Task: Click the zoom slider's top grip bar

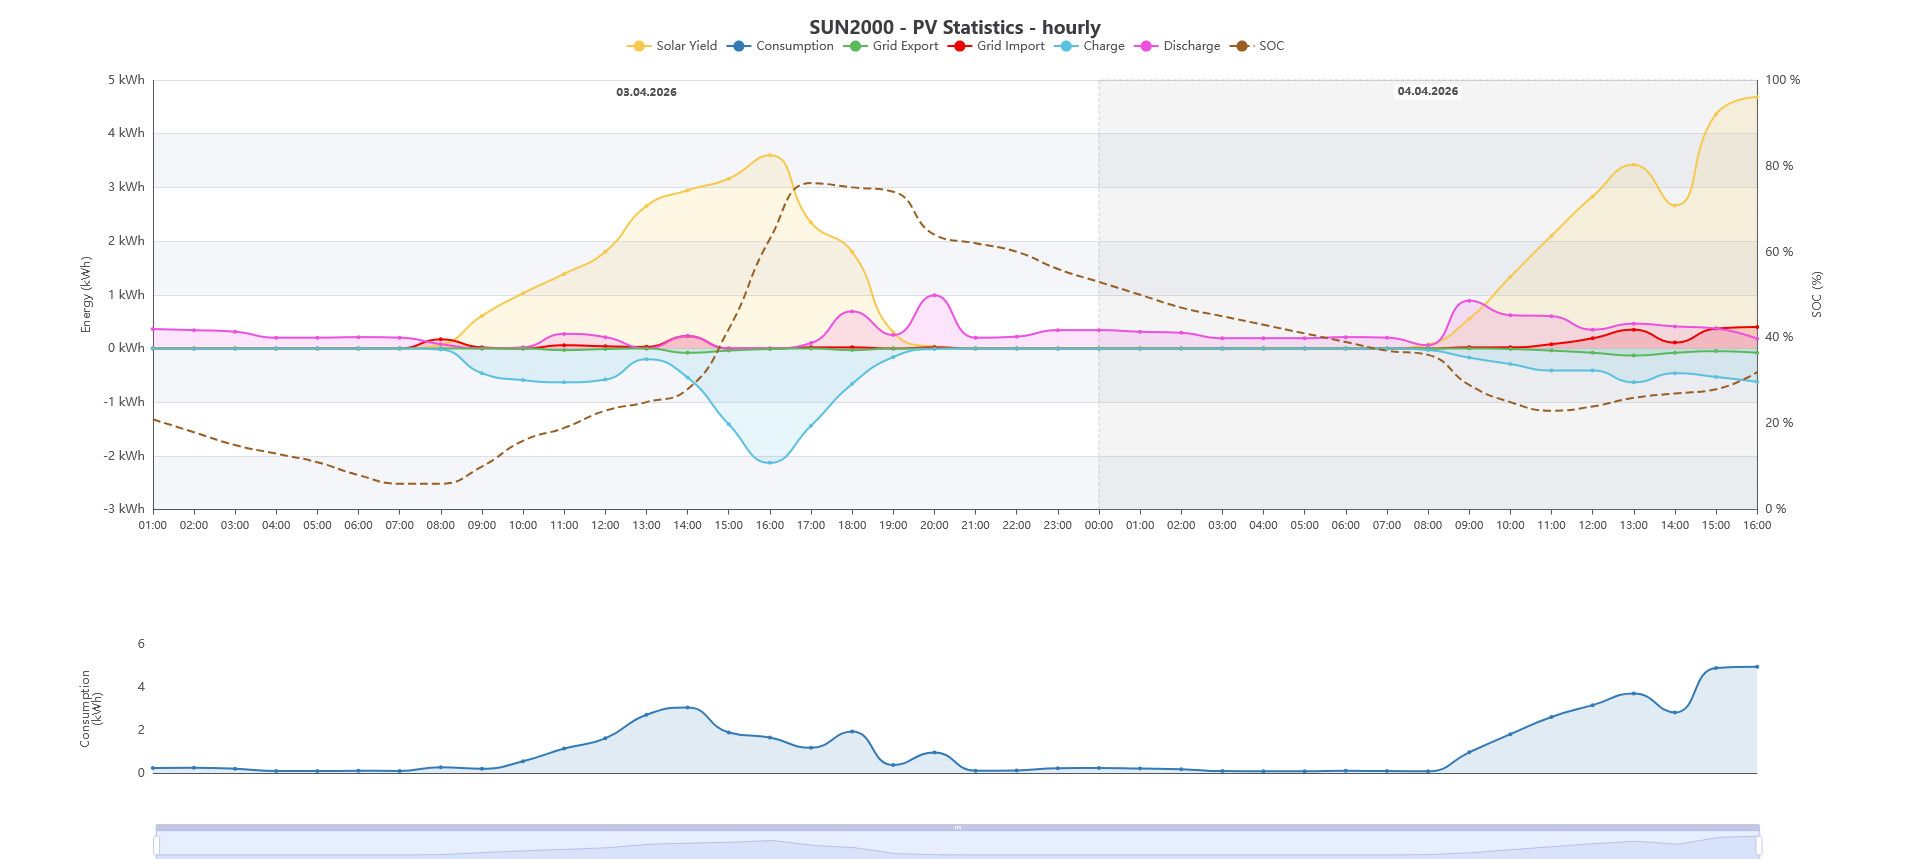Action: pos(957,827)
